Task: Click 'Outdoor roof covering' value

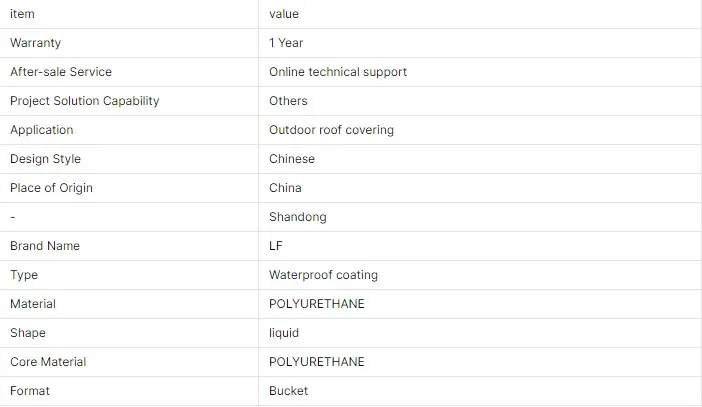Action: 331,130
